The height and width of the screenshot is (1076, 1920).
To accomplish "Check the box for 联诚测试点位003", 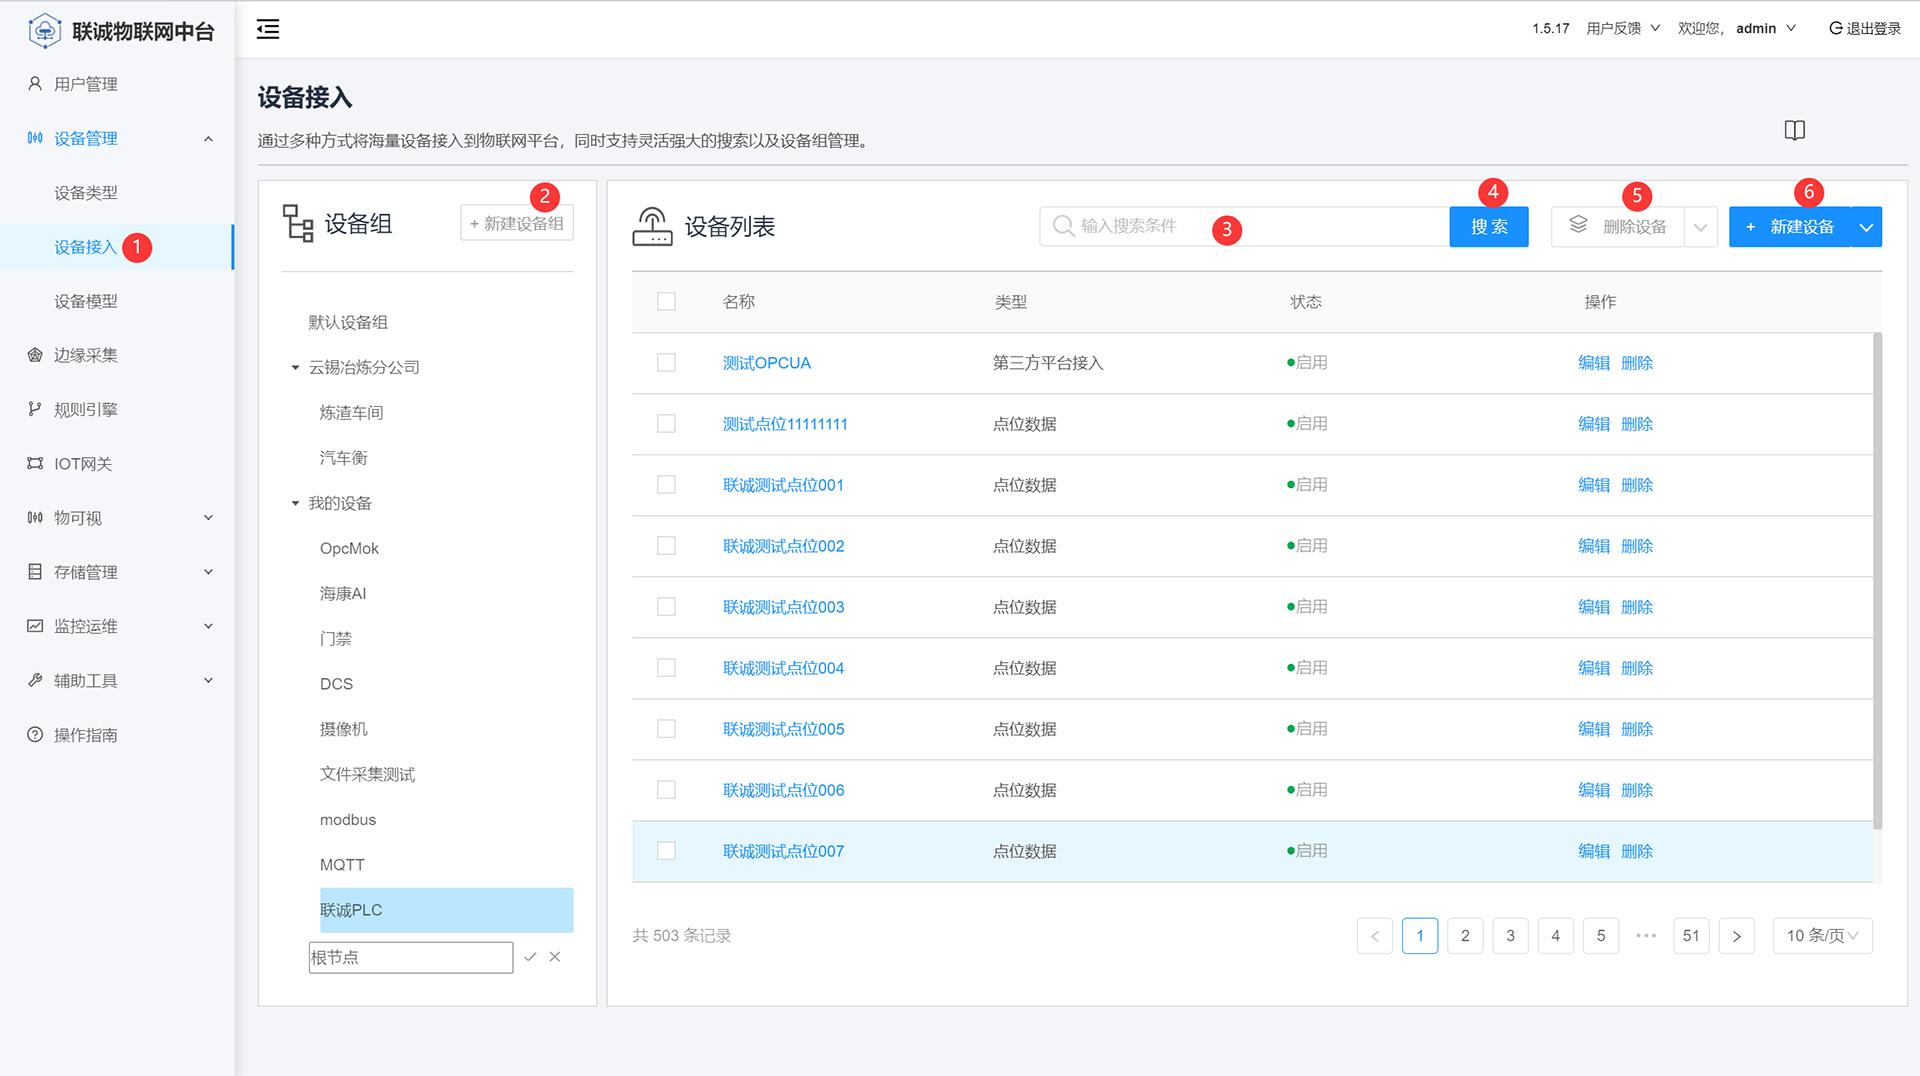I will (666, 607).
